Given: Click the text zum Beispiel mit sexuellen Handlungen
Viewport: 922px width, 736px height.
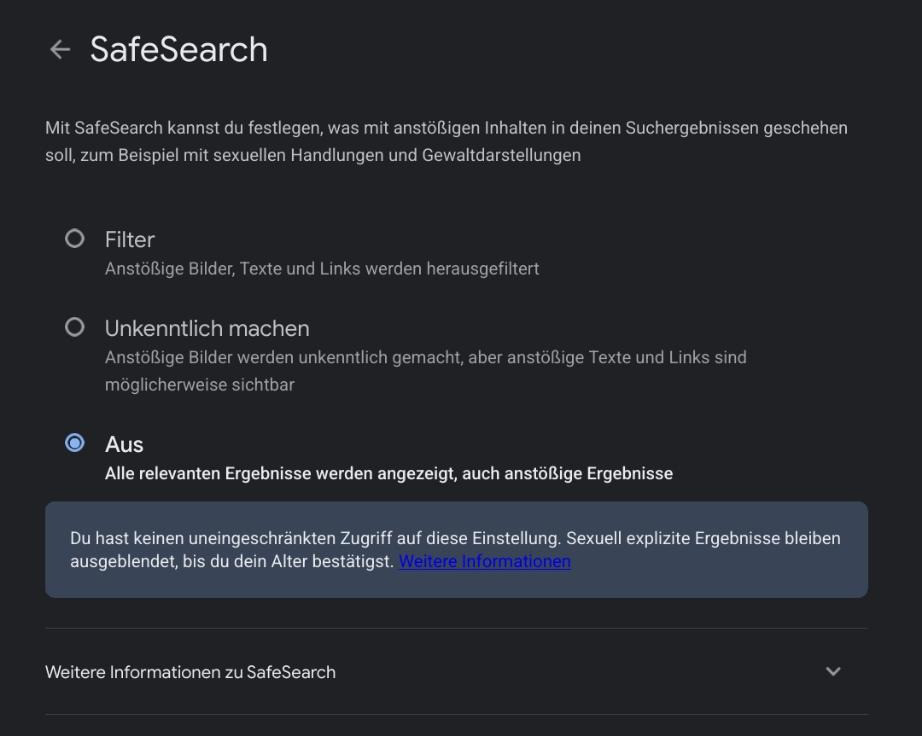Looking at the screenshot, I should pos(232,155).
